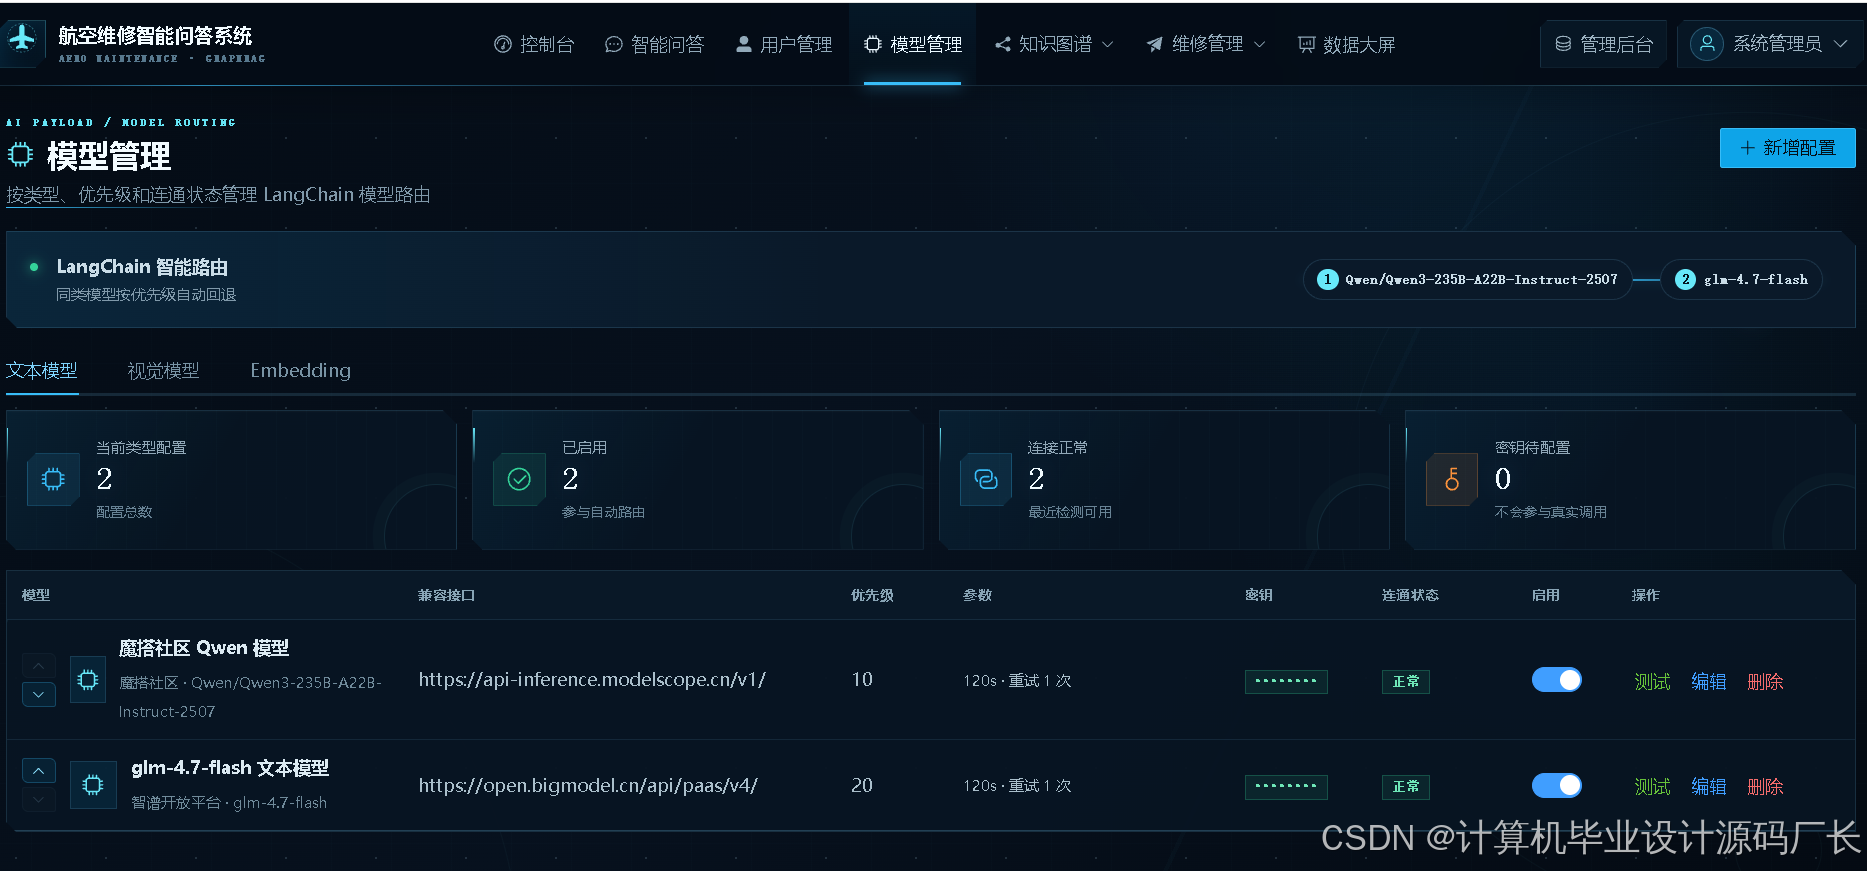1867x871 pixels.
Task: Click the key icon in 密钥待配置 card
Action: click(1452, 480)
